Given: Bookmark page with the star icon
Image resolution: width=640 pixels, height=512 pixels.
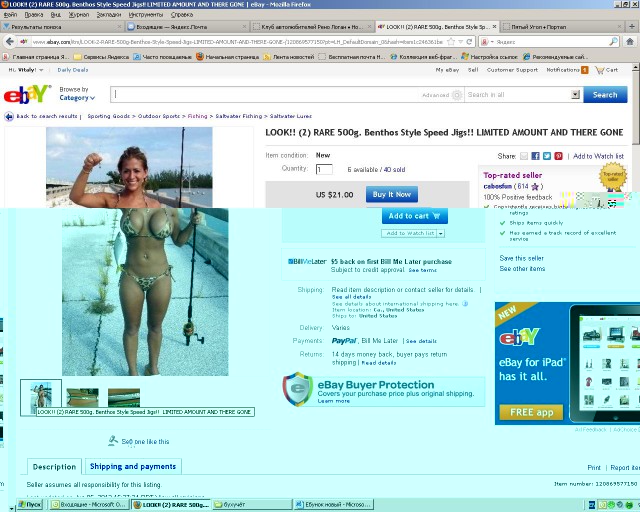Looking at the screenshot, I should click(451, 42).
